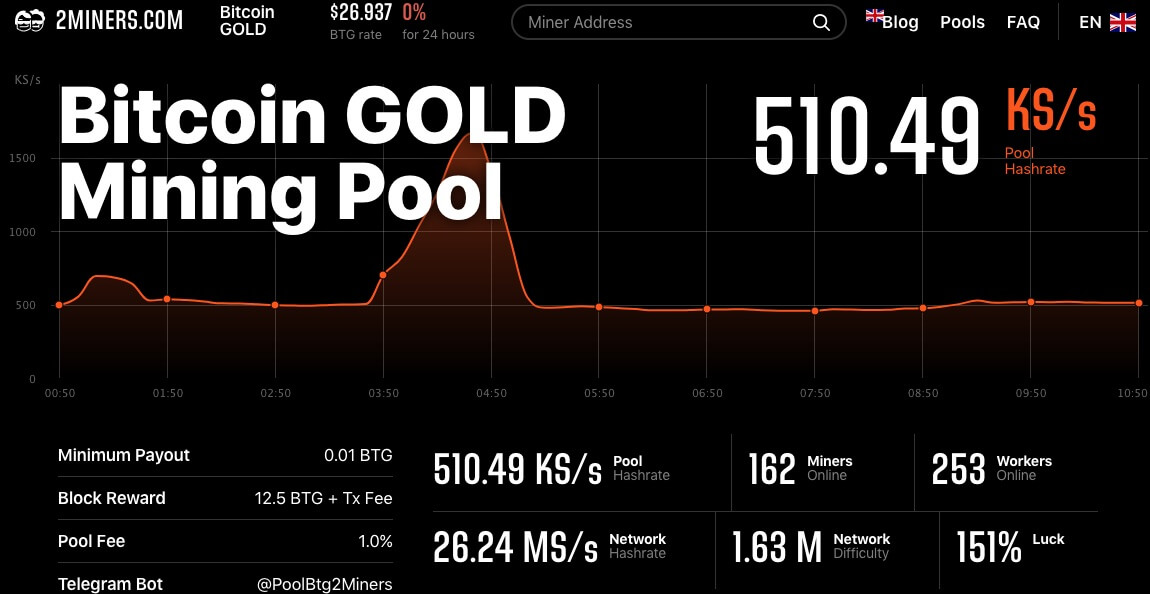Click the 162 Miners Online stat
This screenshot has width=1150, height=594.
800,469
